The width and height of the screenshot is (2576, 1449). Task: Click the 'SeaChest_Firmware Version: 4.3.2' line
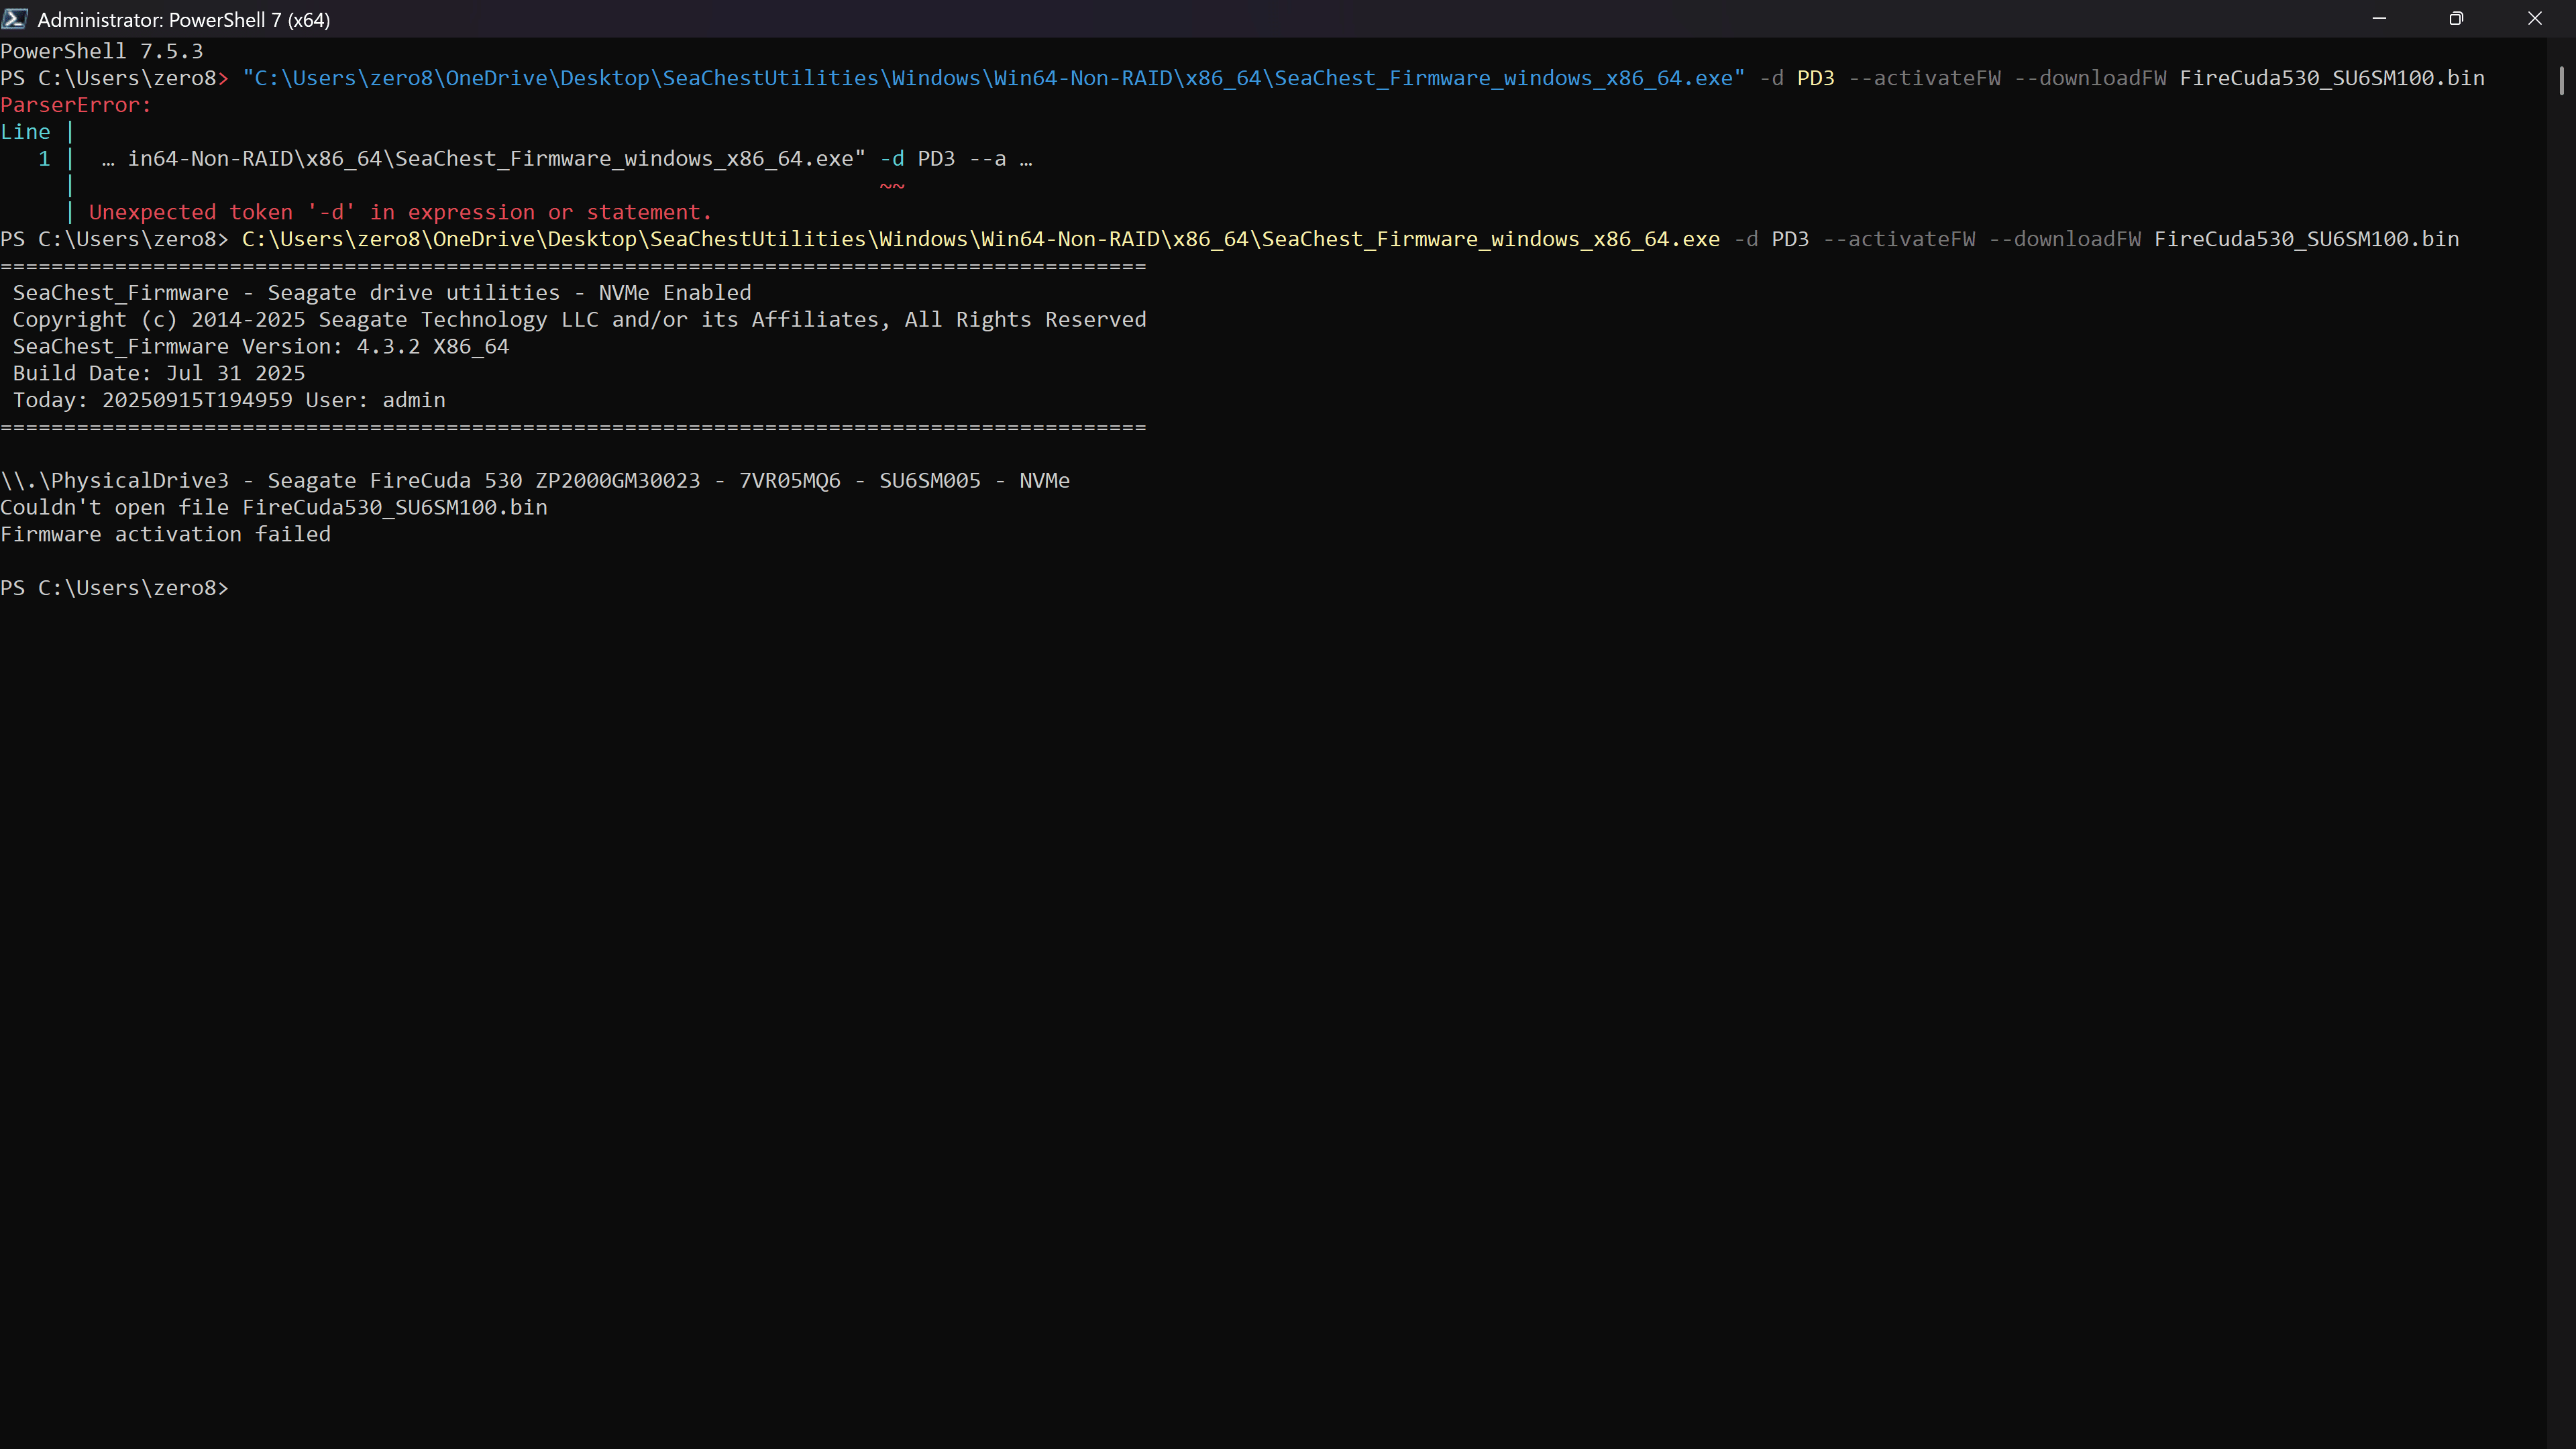(260, 346)
